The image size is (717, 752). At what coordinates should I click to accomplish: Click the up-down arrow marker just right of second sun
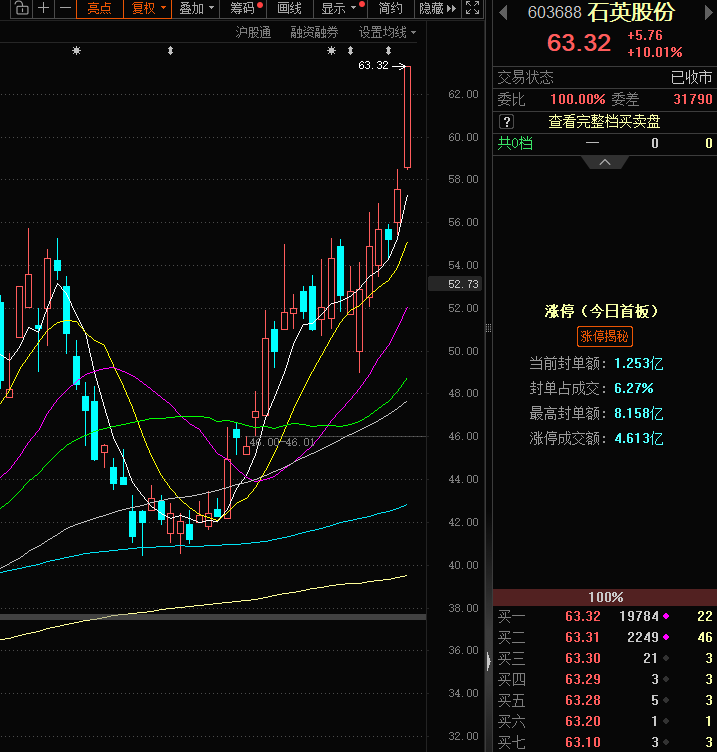click(351, 50)
